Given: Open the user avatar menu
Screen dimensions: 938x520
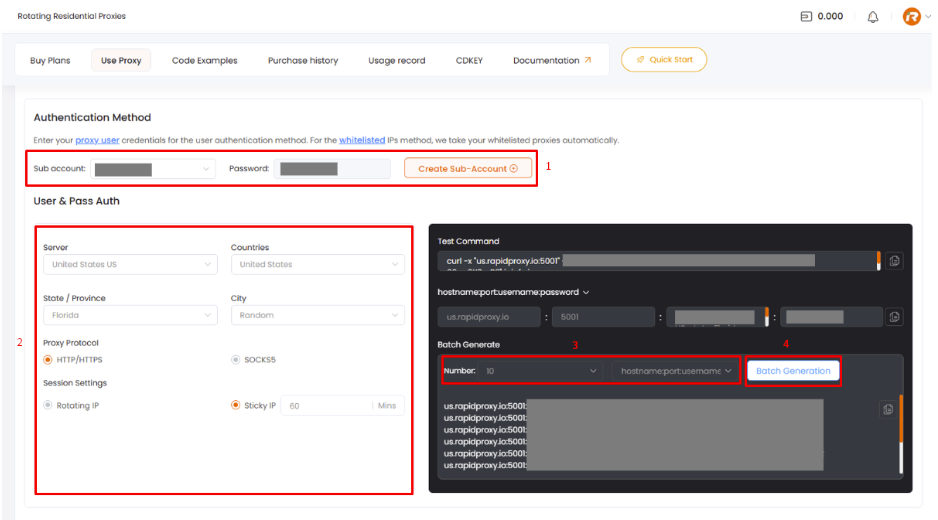Looking at the screenshot, I should point(912,17).
